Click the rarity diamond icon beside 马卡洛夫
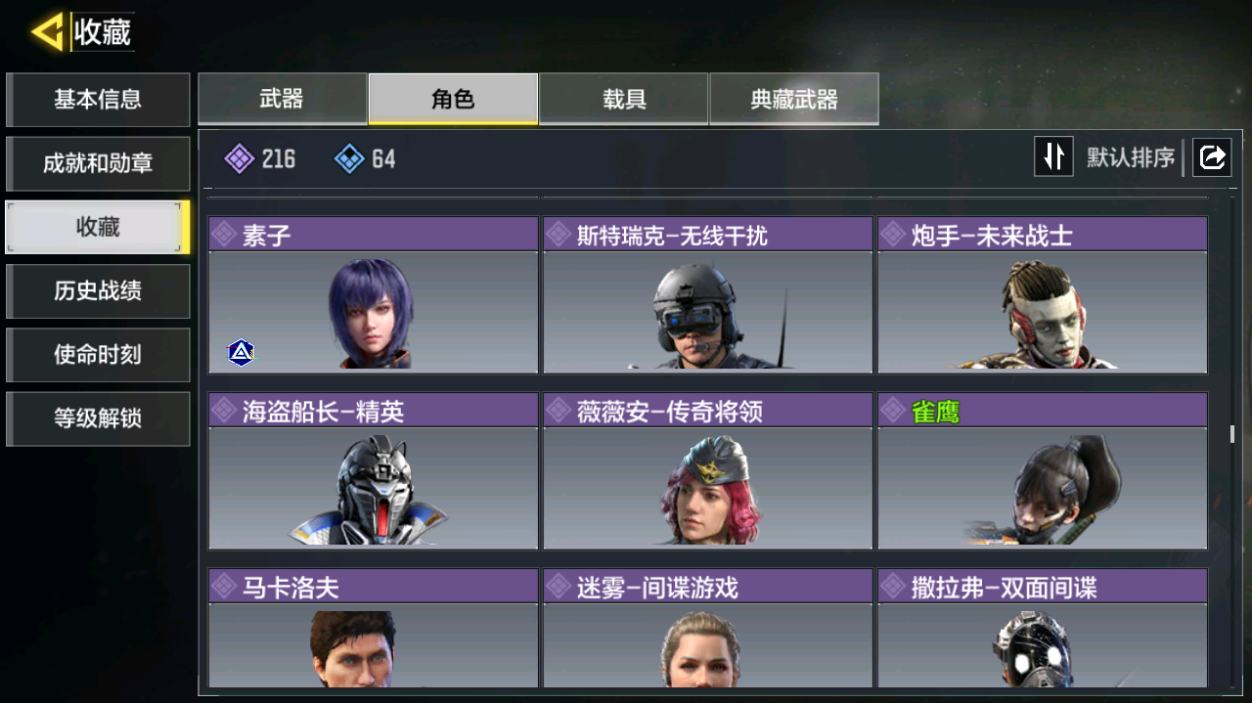Screen dimensions: 1252x703 (224, 587)
